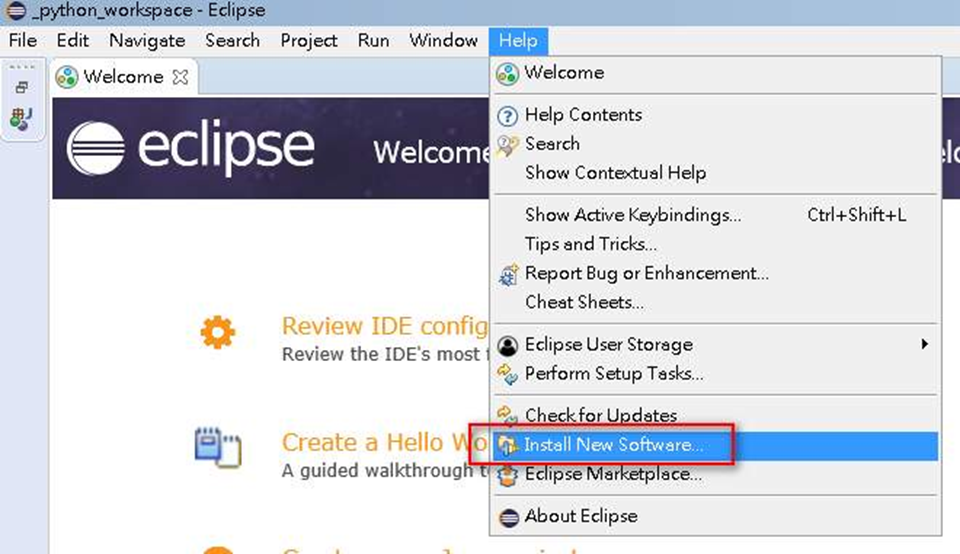
Task: Click the A guided walkthrough description text
Action: (385, 471)
